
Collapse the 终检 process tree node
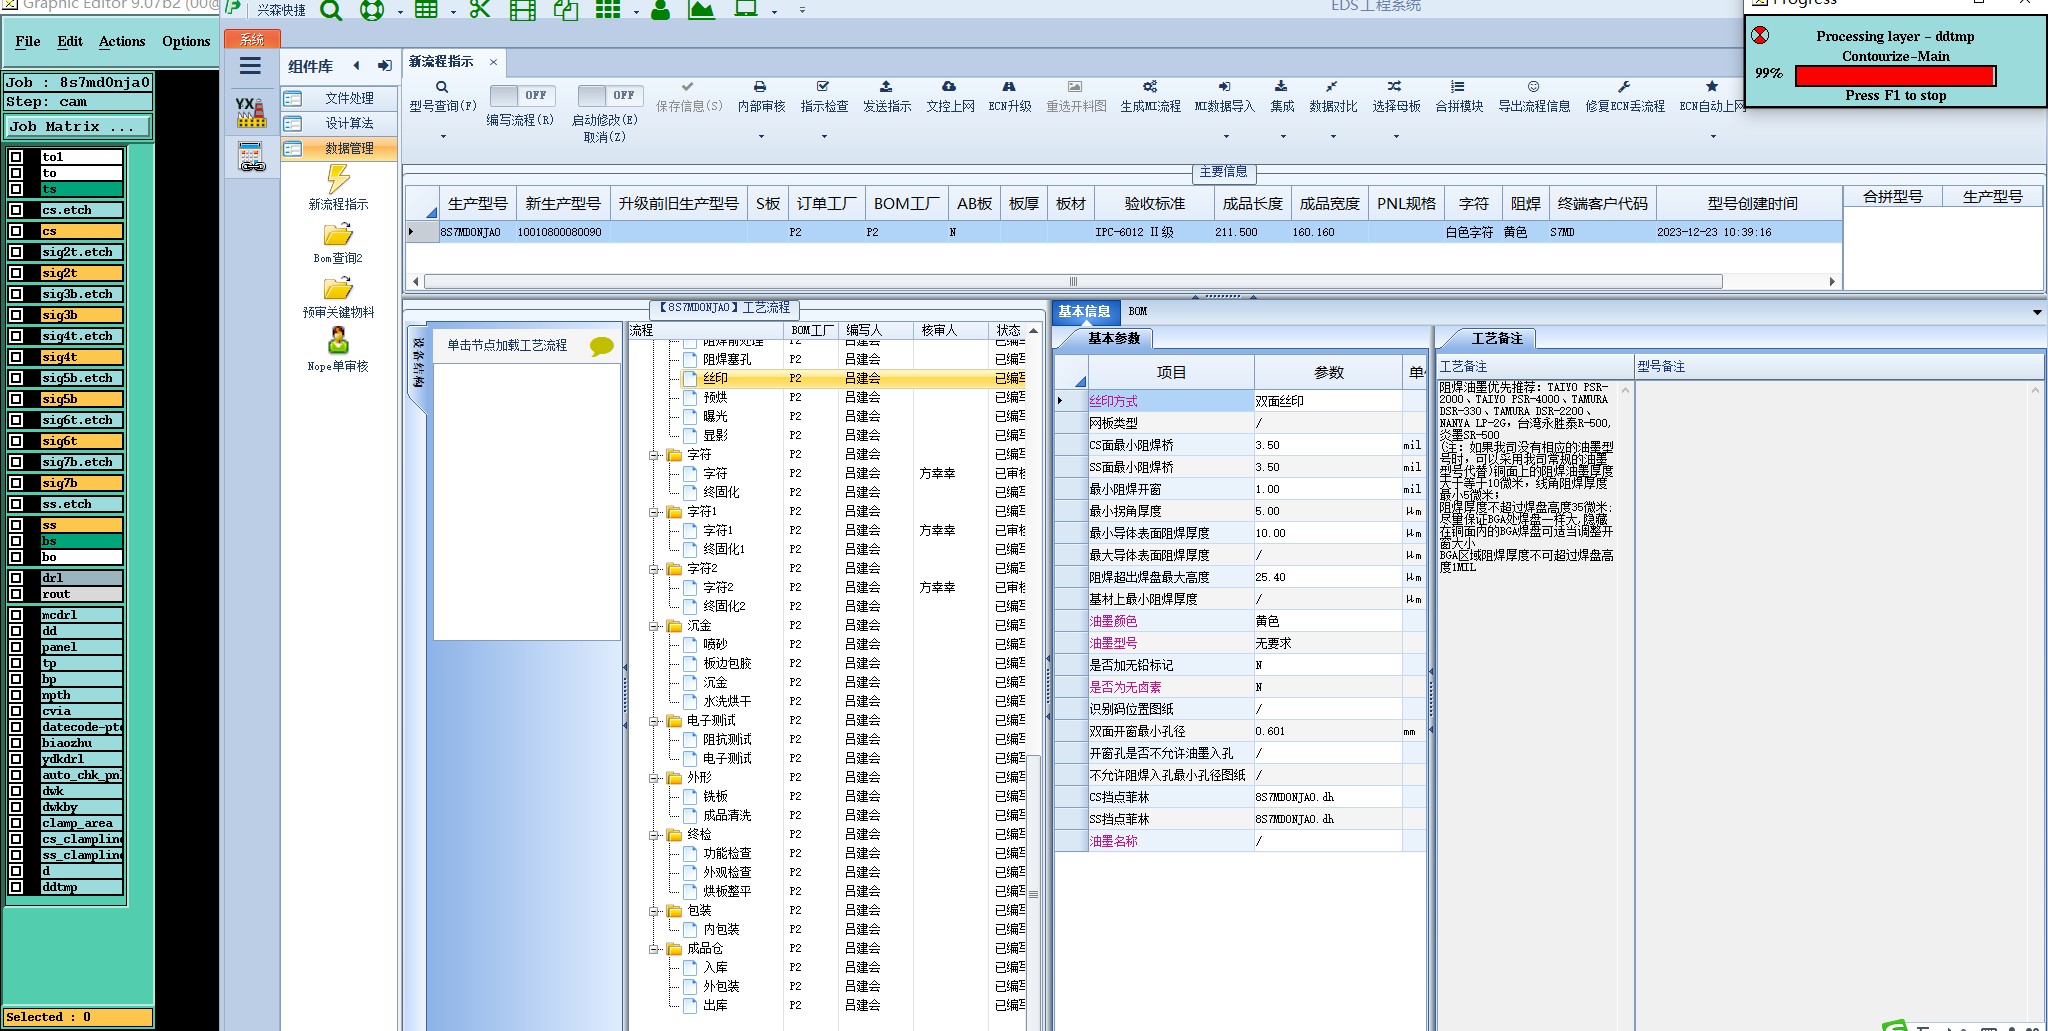coord(654,835)
